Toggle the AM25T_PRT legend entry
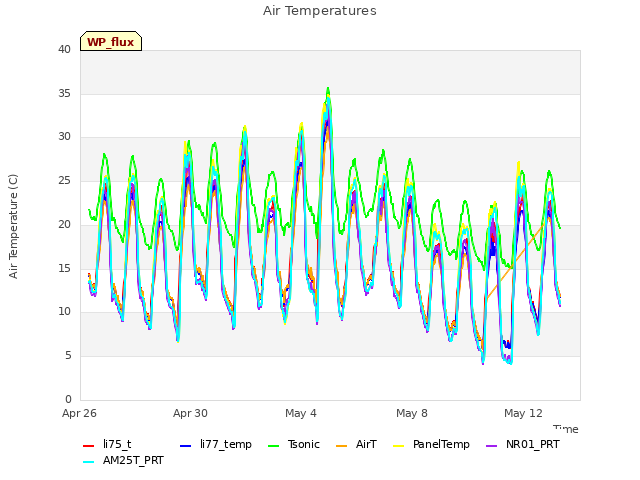The height and width of the screenshot is (480, 640). (123, 461)
